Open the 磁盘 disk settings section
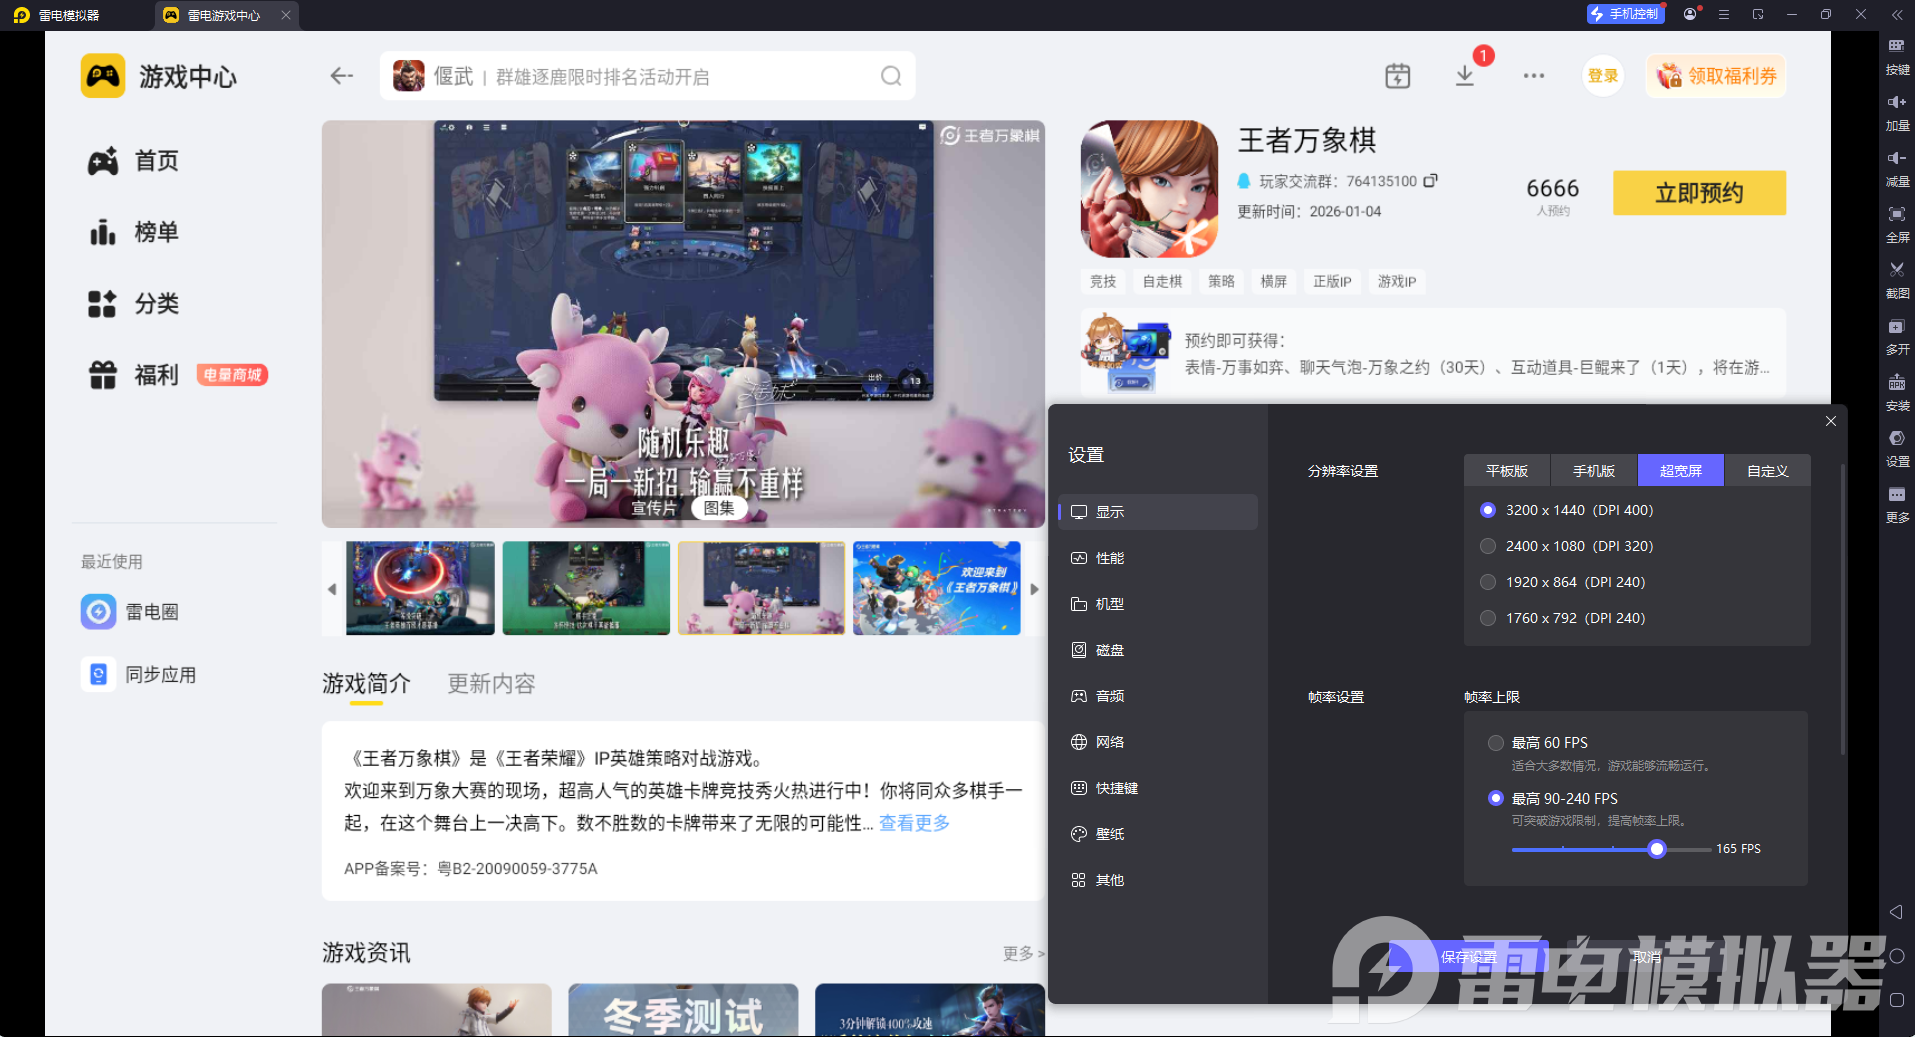Screen dimensions: 1915x1037 coord(1158,650)
